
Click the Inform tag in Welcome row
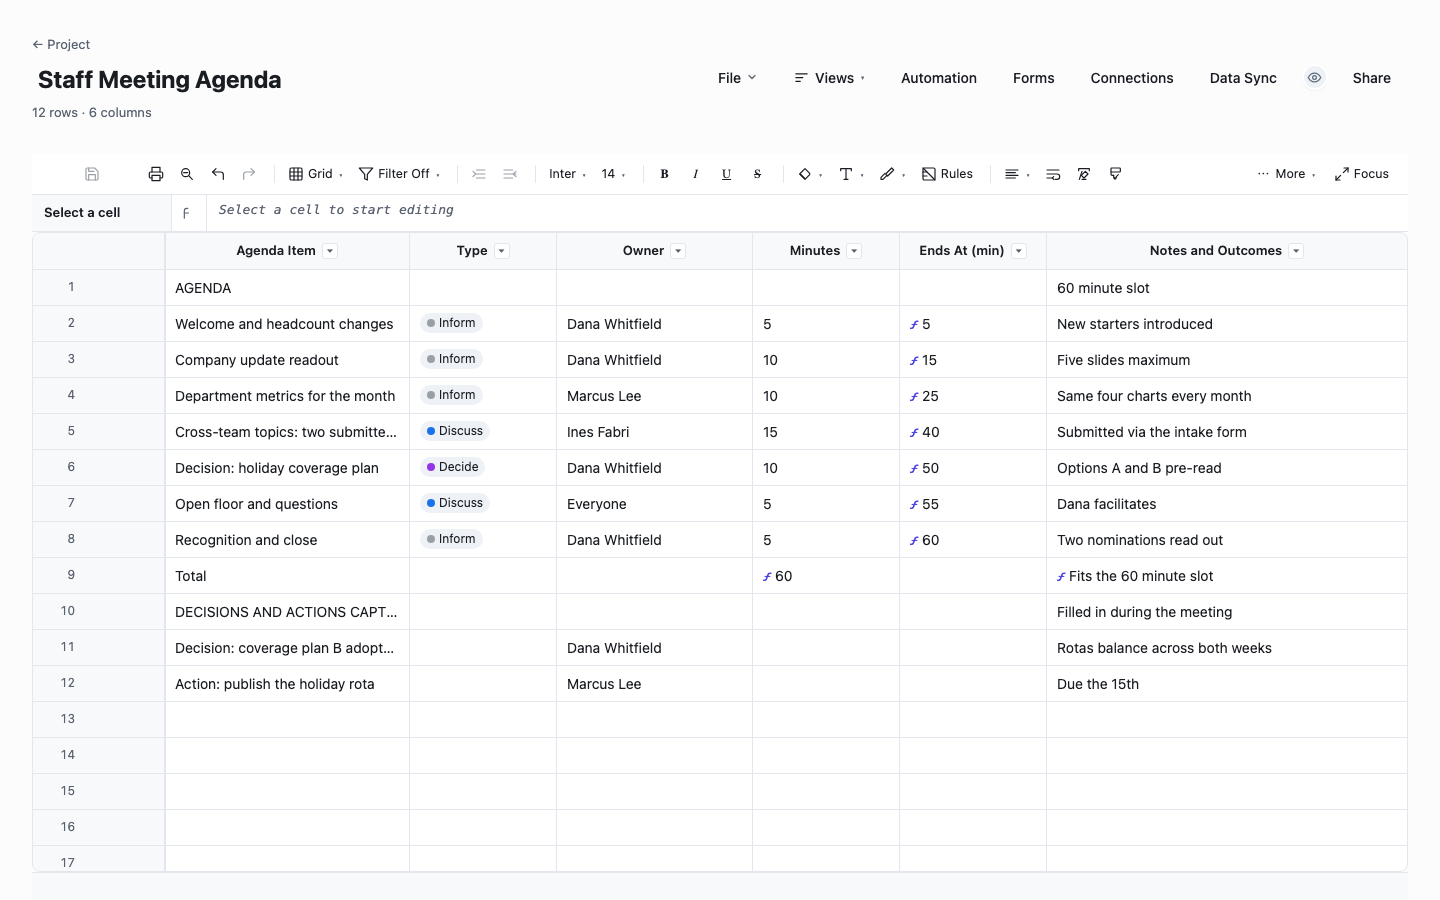click(451, 323)
